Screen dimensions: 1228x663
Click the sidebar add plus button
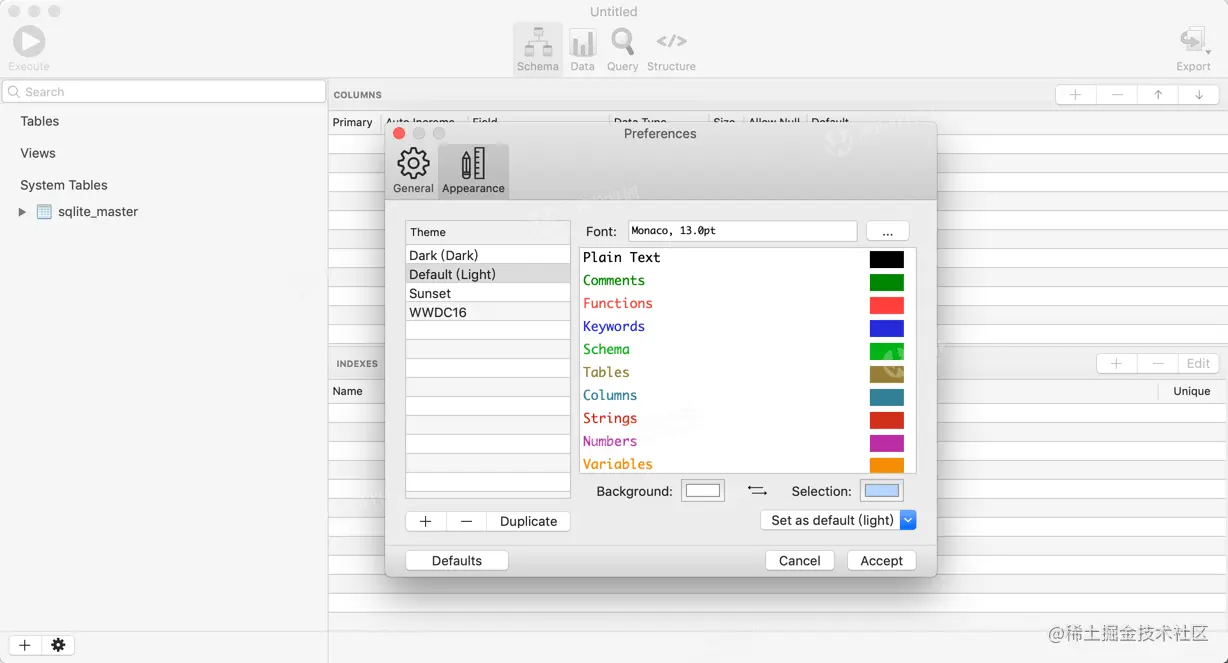[25, 645]
